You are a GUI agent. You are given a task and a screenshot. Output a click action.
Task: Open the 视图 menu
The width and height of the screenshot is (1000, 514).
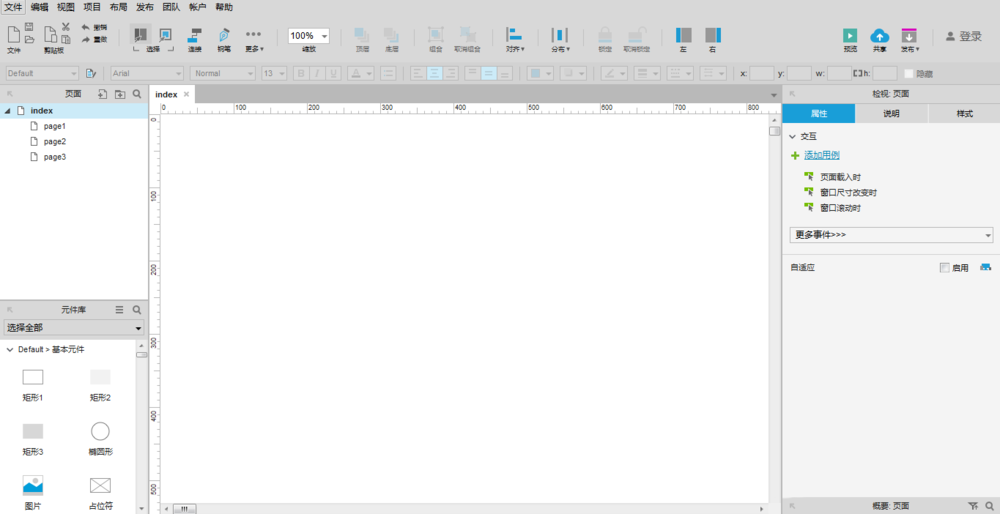click(65, 8)
